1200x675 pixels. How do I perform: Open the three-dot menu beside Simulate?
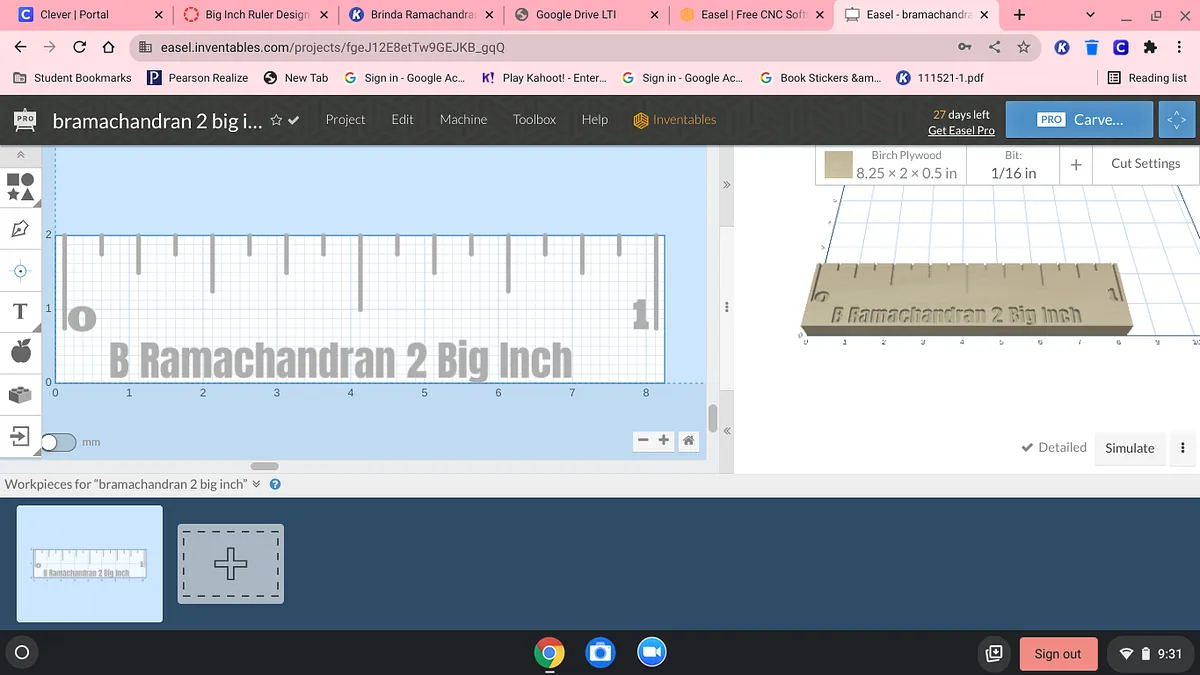tap(1183, 448)
